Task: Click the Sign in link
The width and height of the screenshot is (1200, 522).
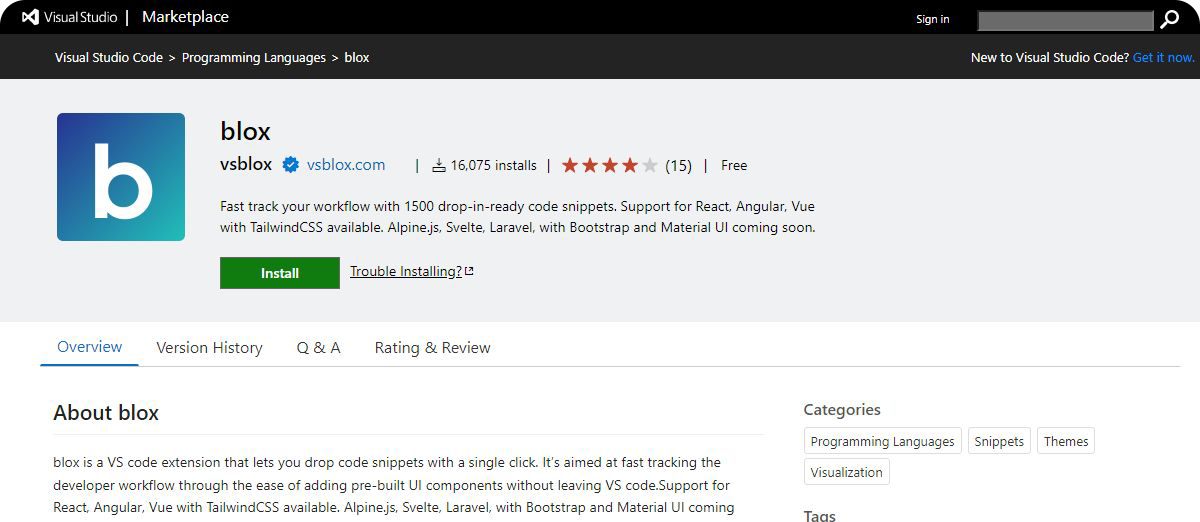Action: tap(933, 19)
